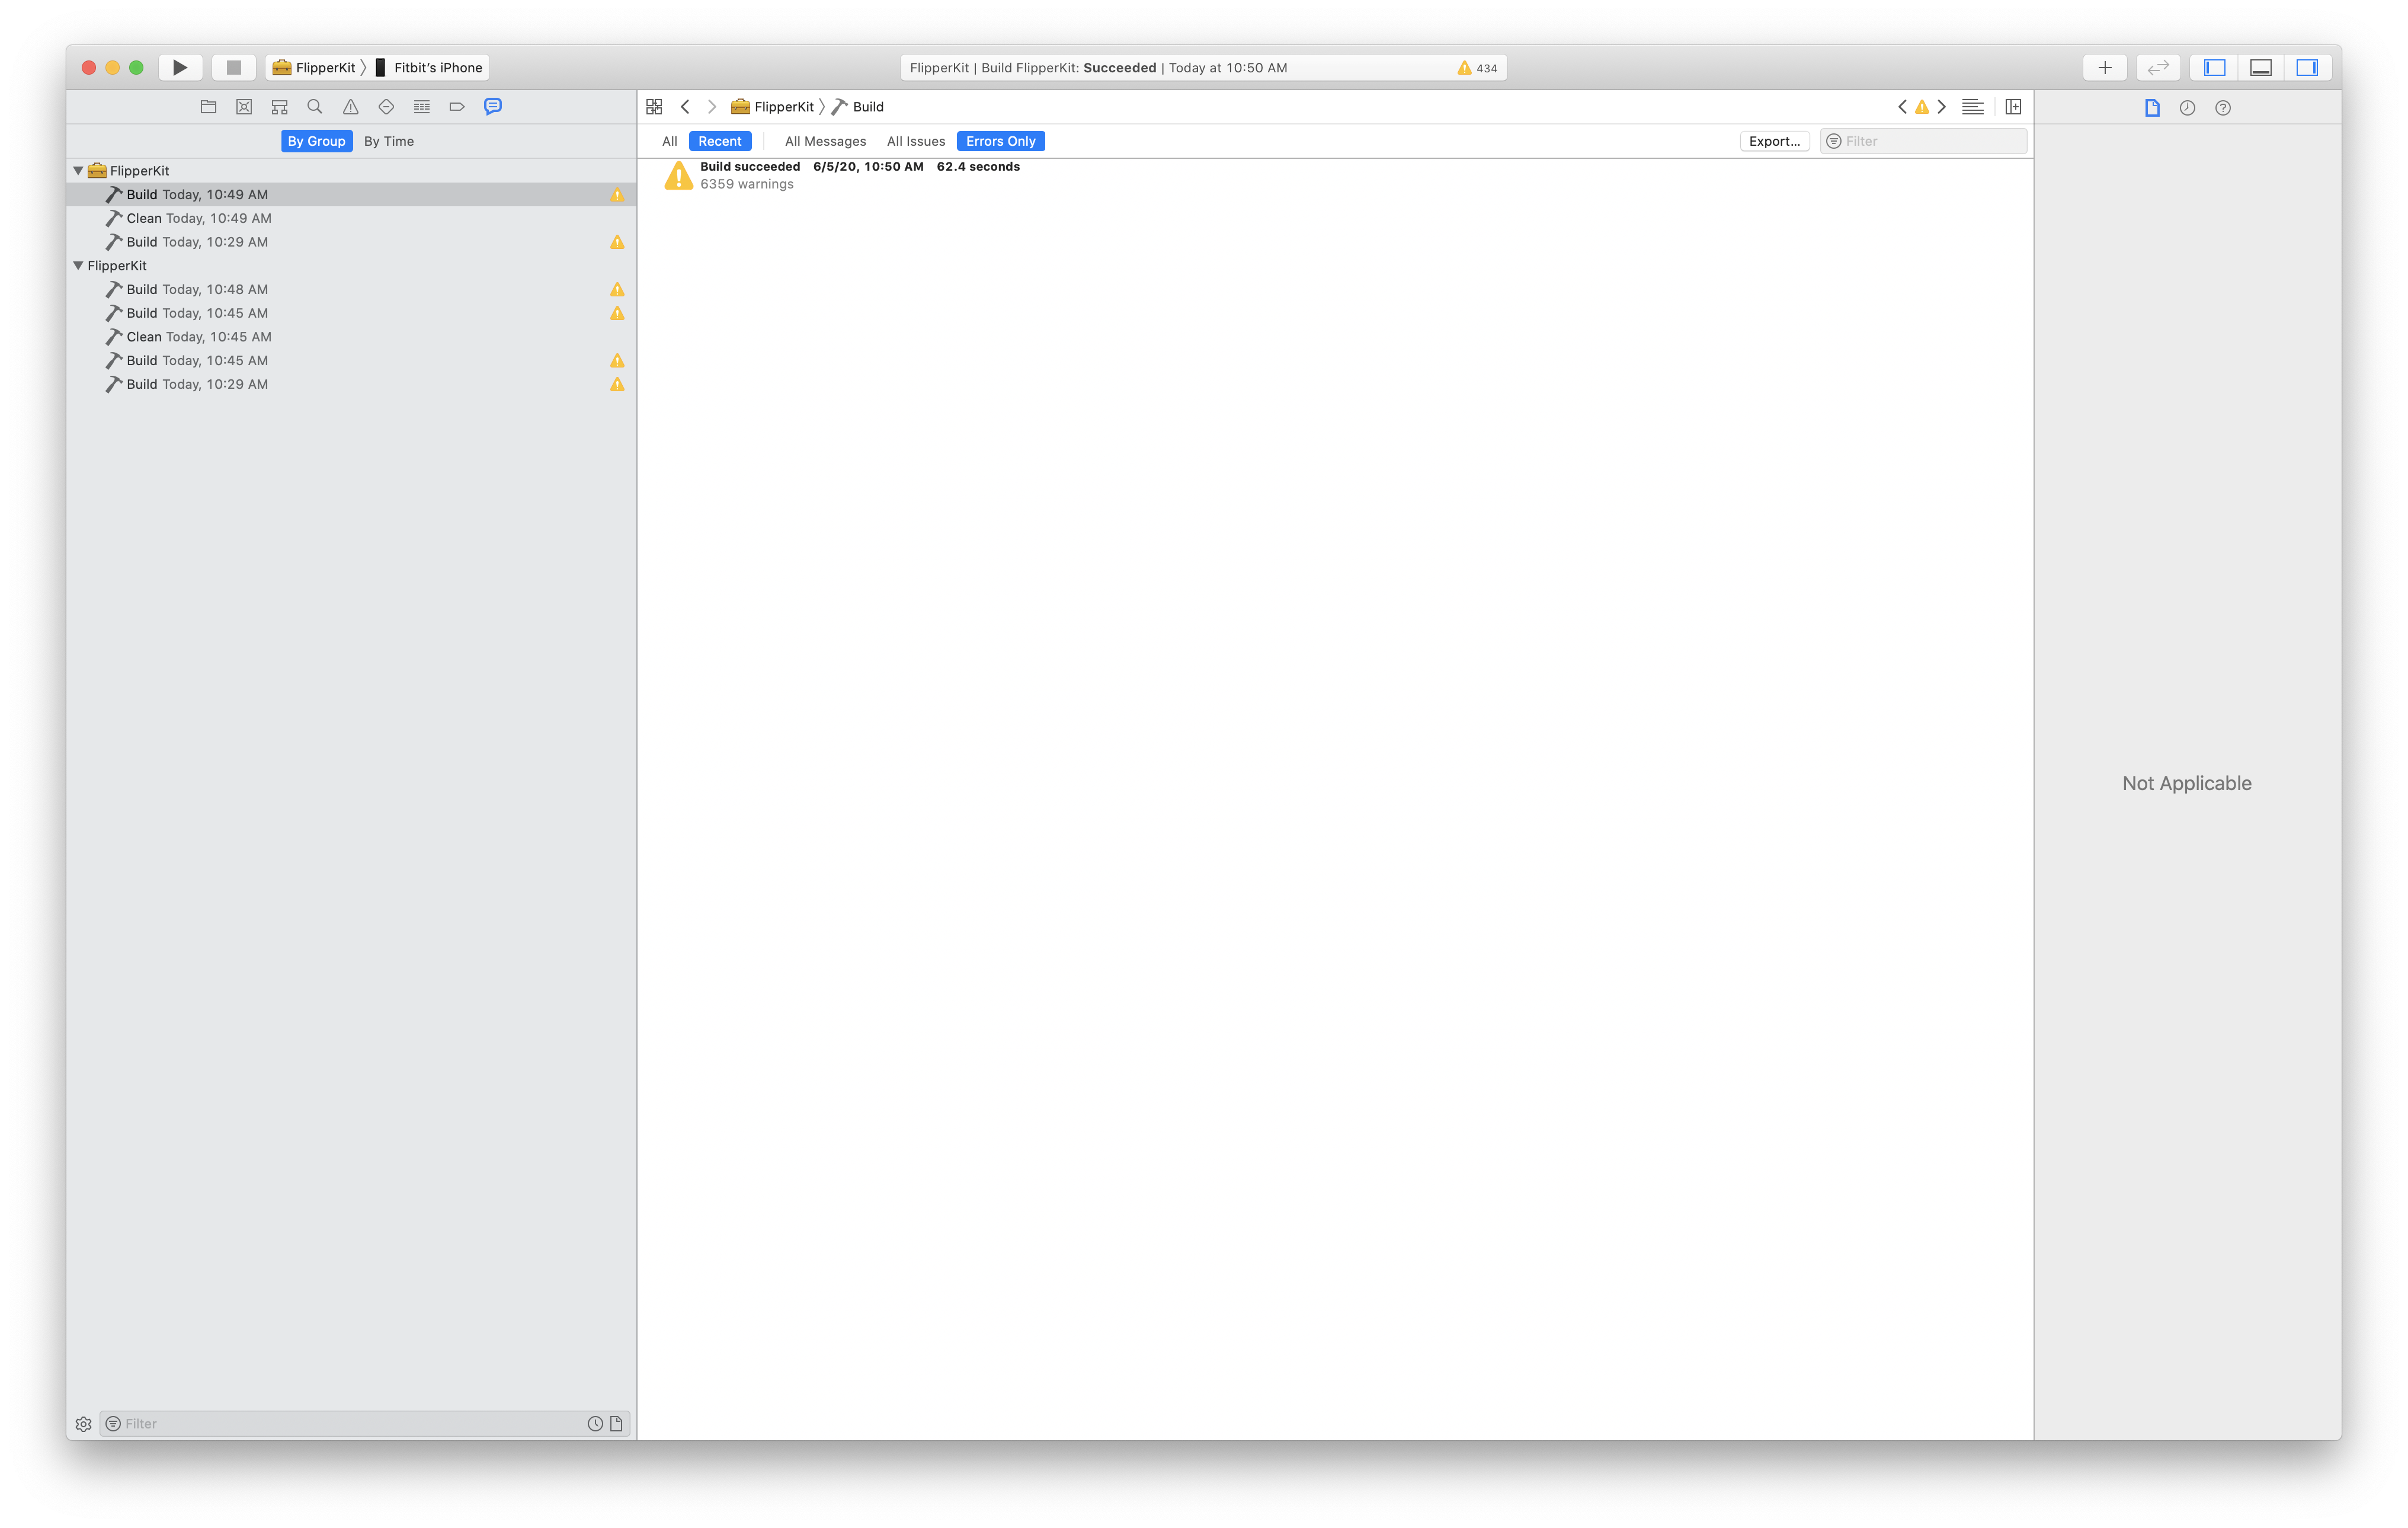Open the Report navigator tab icon
This screenshot has width=2408, height=1528.
[x=493, y=106]
